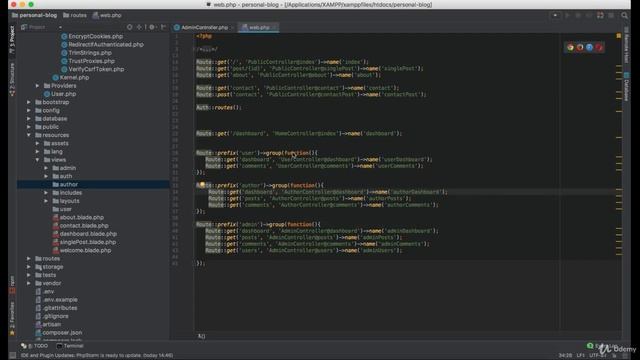The width and height of the screenshot is (640, 360).
Task: Toggle the Database tool window side tab
Action: 627,87
